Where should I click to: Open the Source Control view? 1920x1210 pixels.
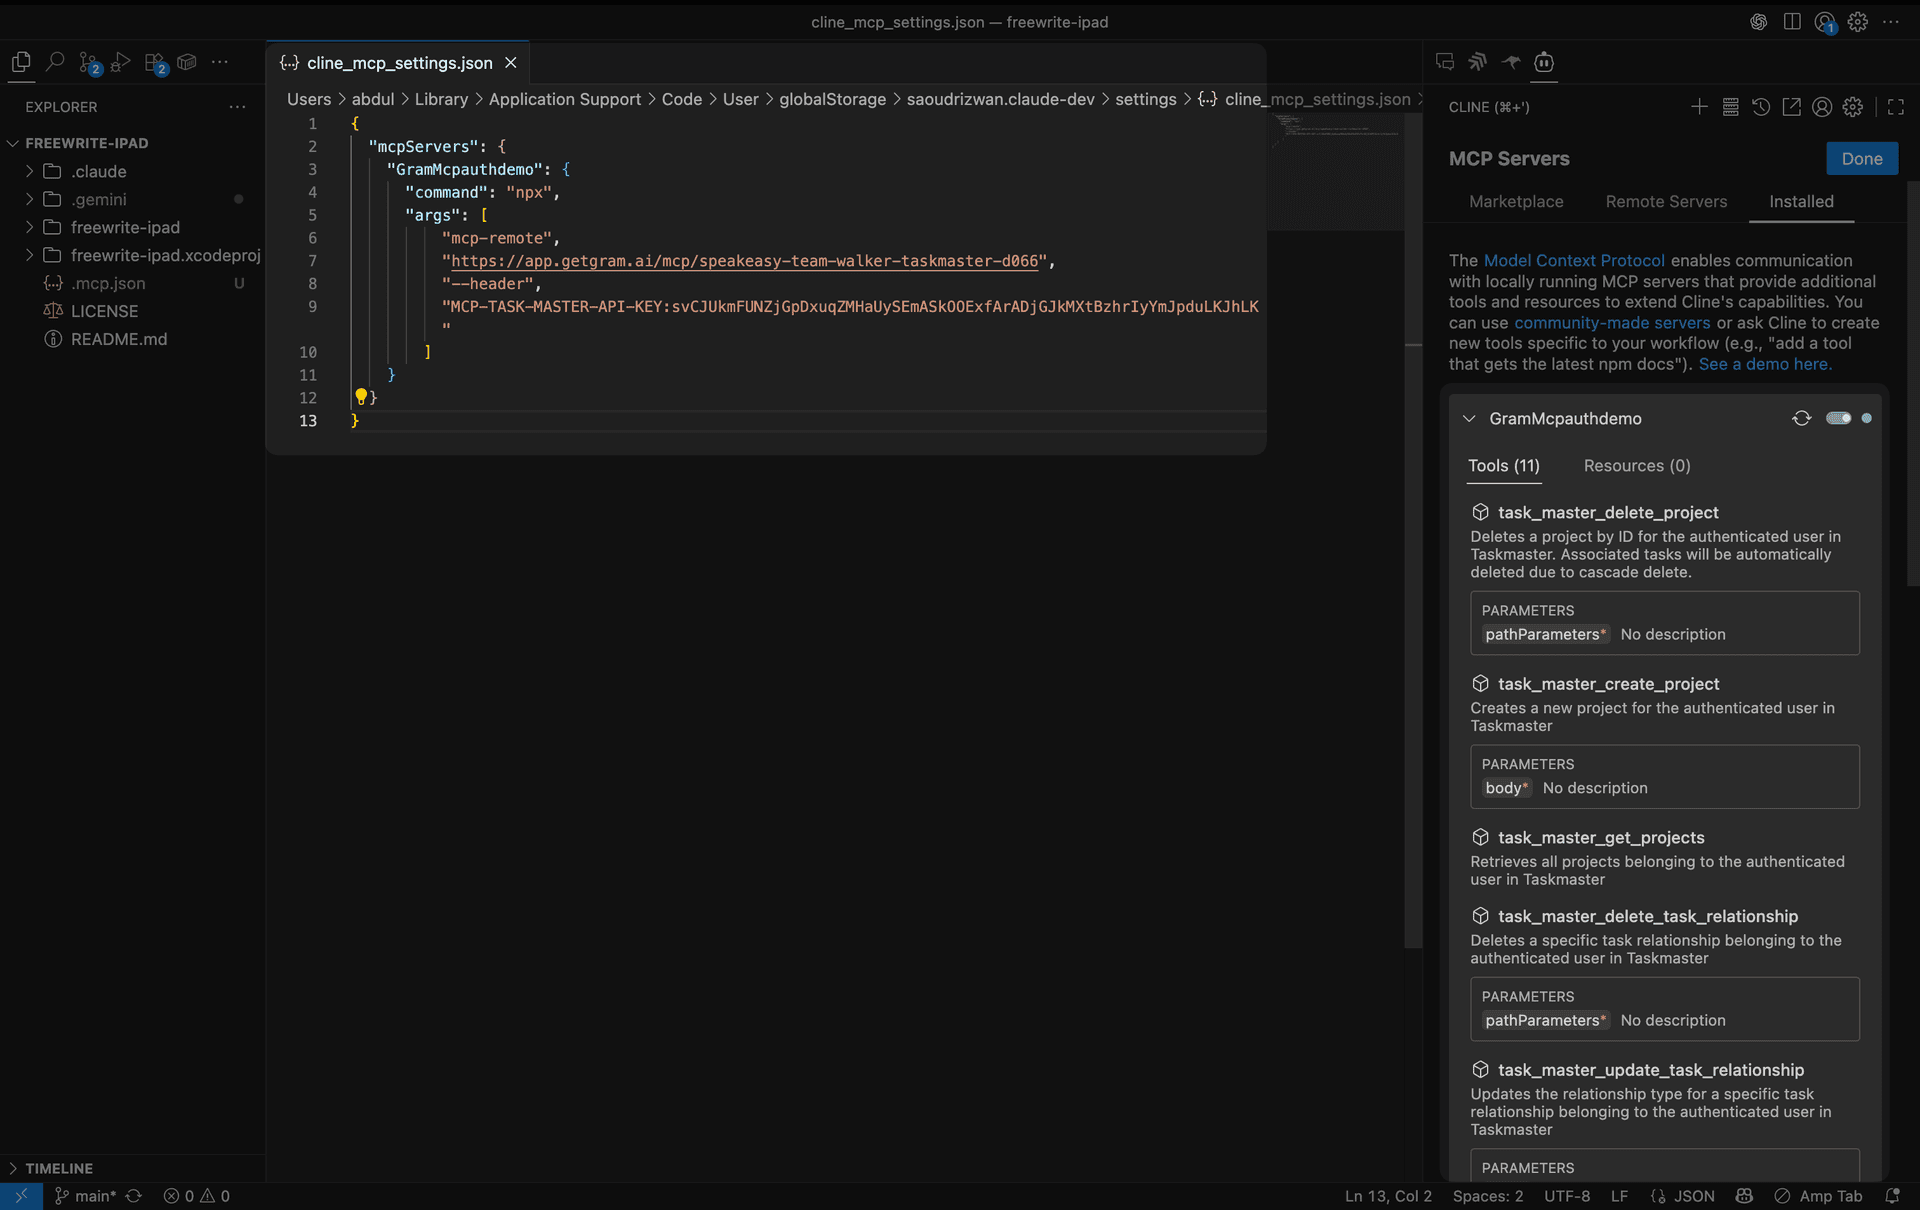pos(89,62)
